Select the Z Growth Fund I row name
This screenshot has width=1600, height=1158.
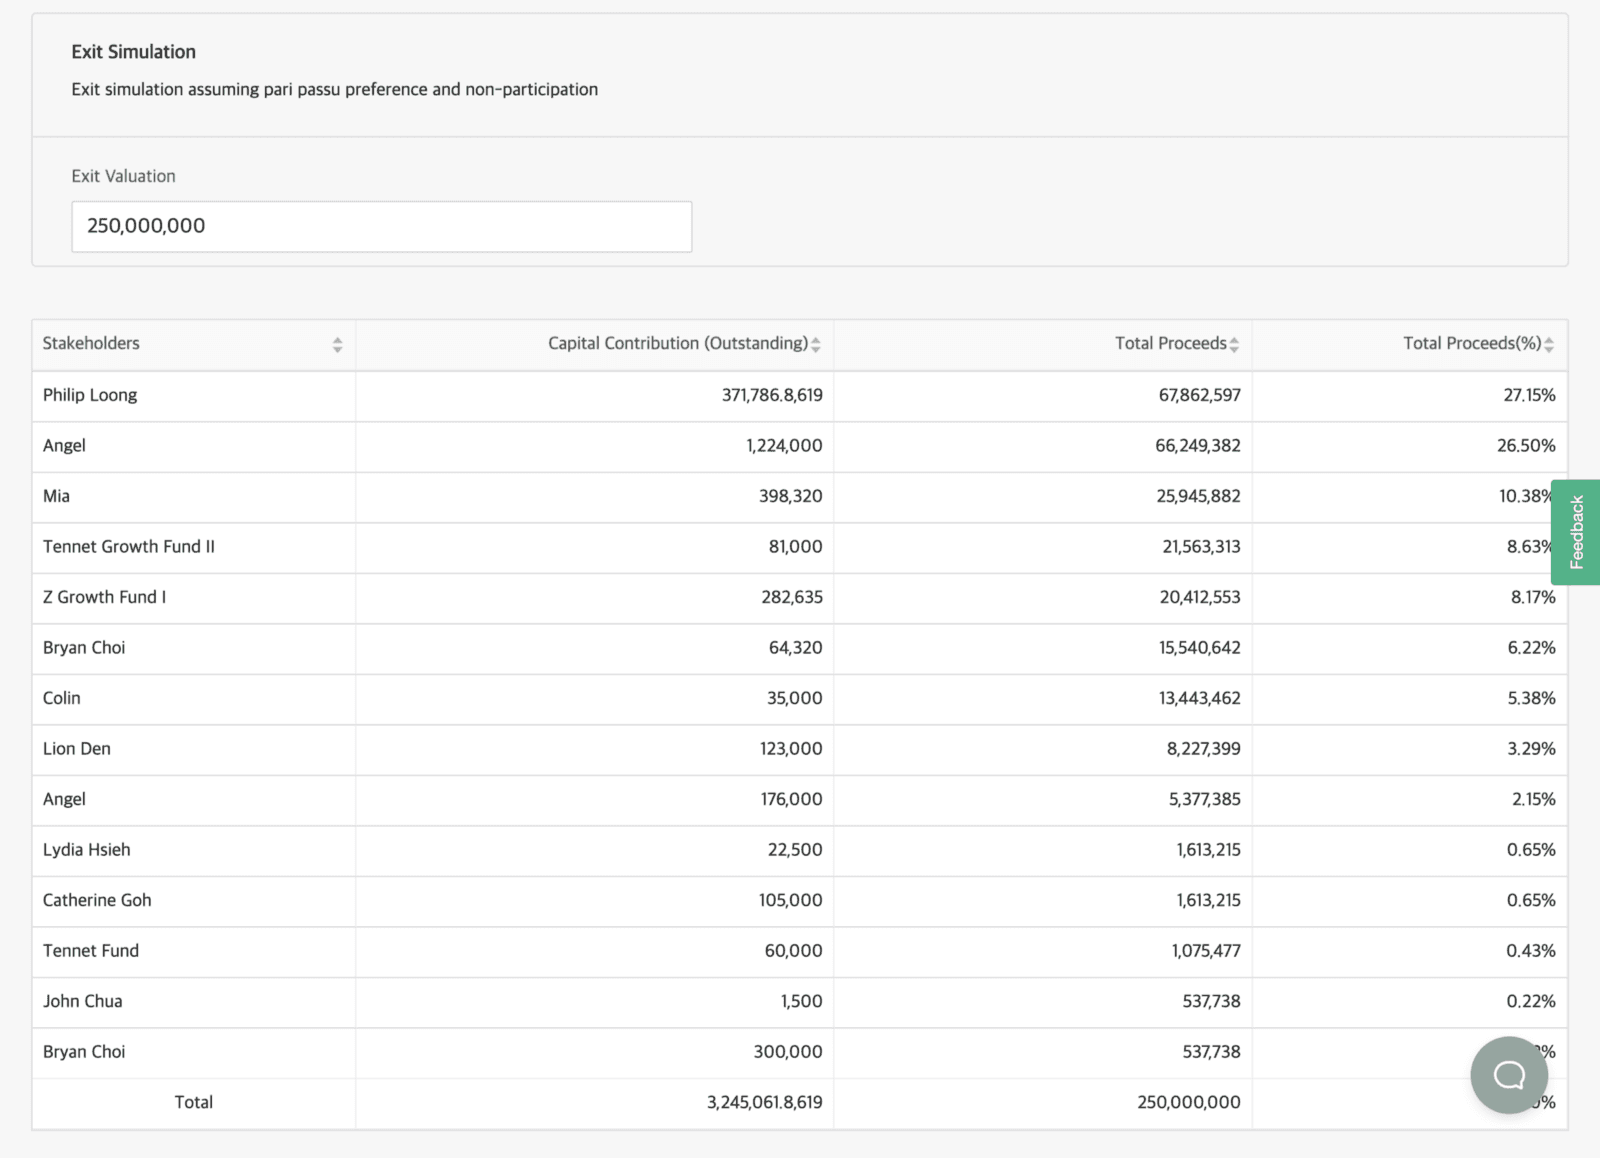tap(104, 597)
